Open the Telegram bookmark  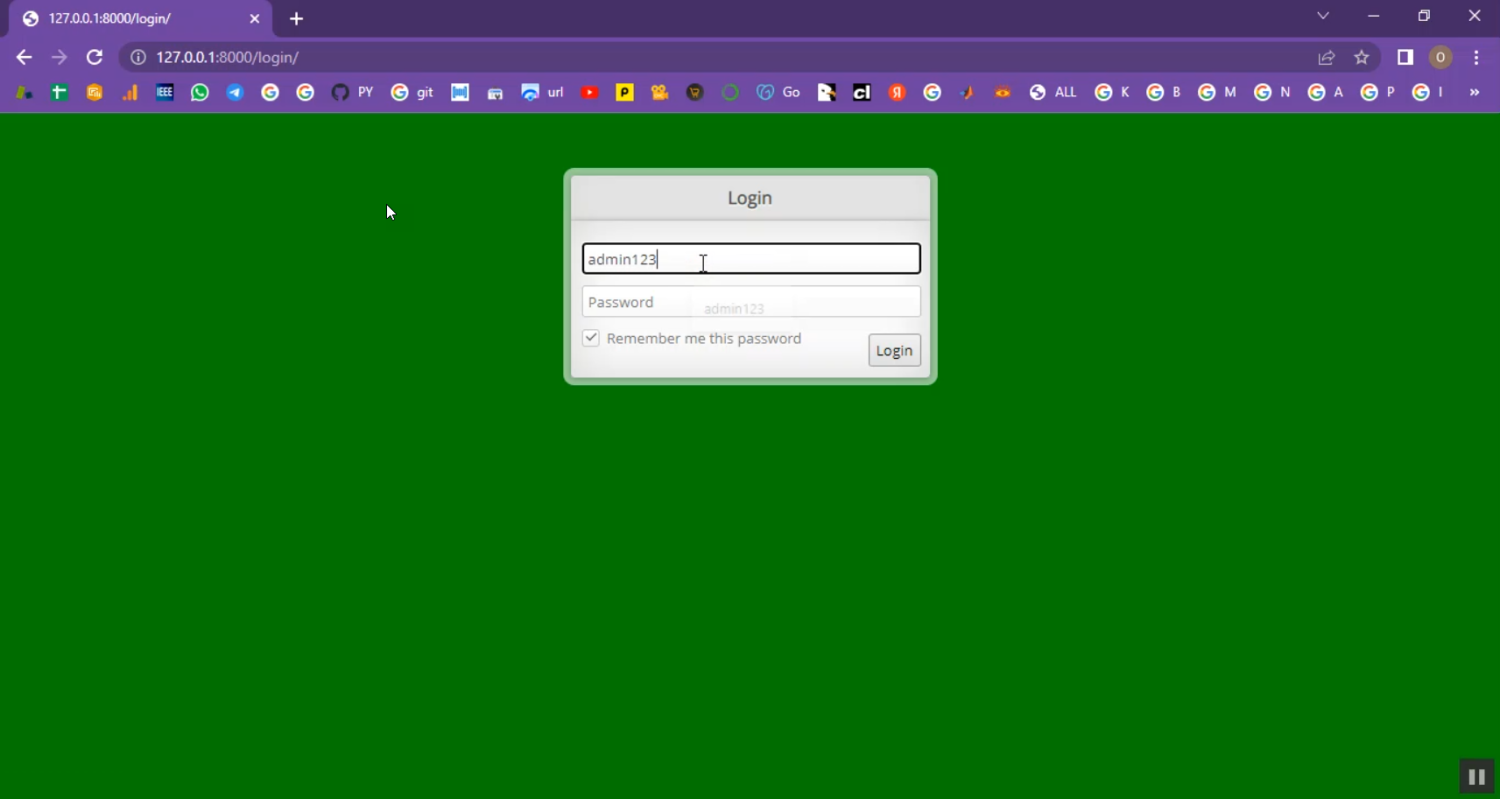coord(235,92)
